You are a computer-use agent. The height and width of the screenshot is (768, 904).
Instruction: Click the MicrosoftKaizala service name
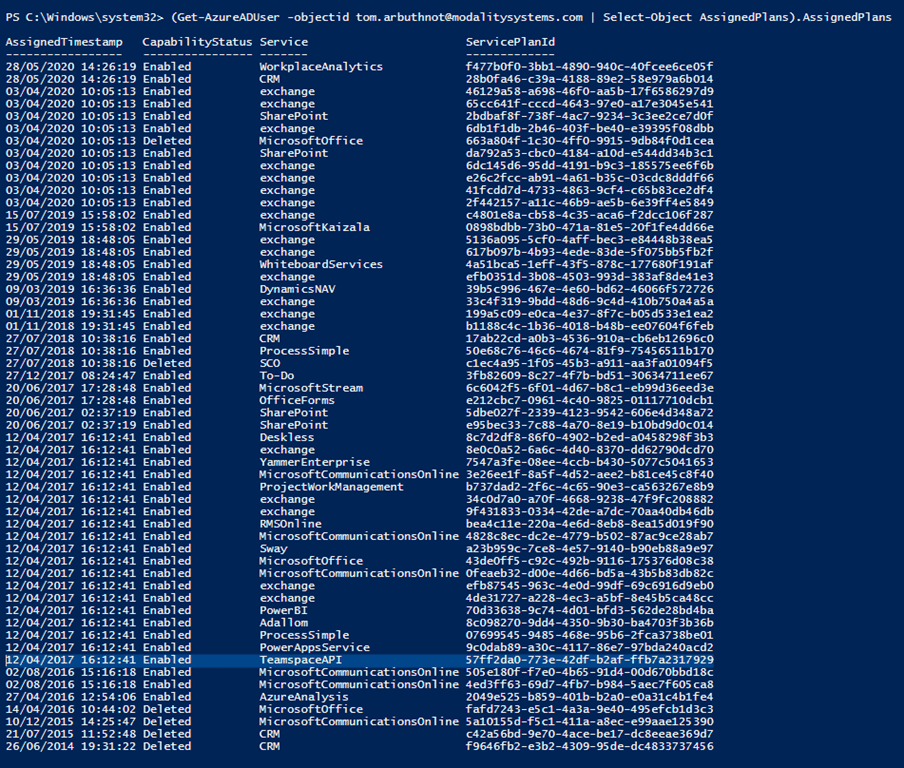[314, 227]
